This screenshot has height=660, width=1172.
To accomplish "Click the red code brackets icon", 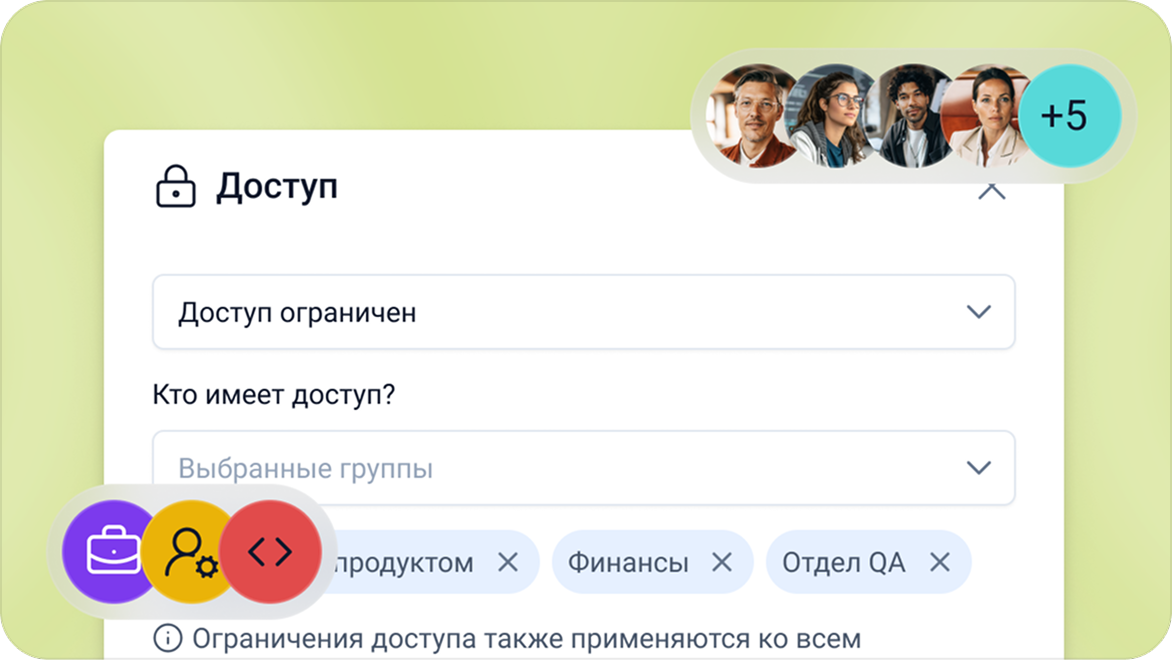I will point(270,552).
